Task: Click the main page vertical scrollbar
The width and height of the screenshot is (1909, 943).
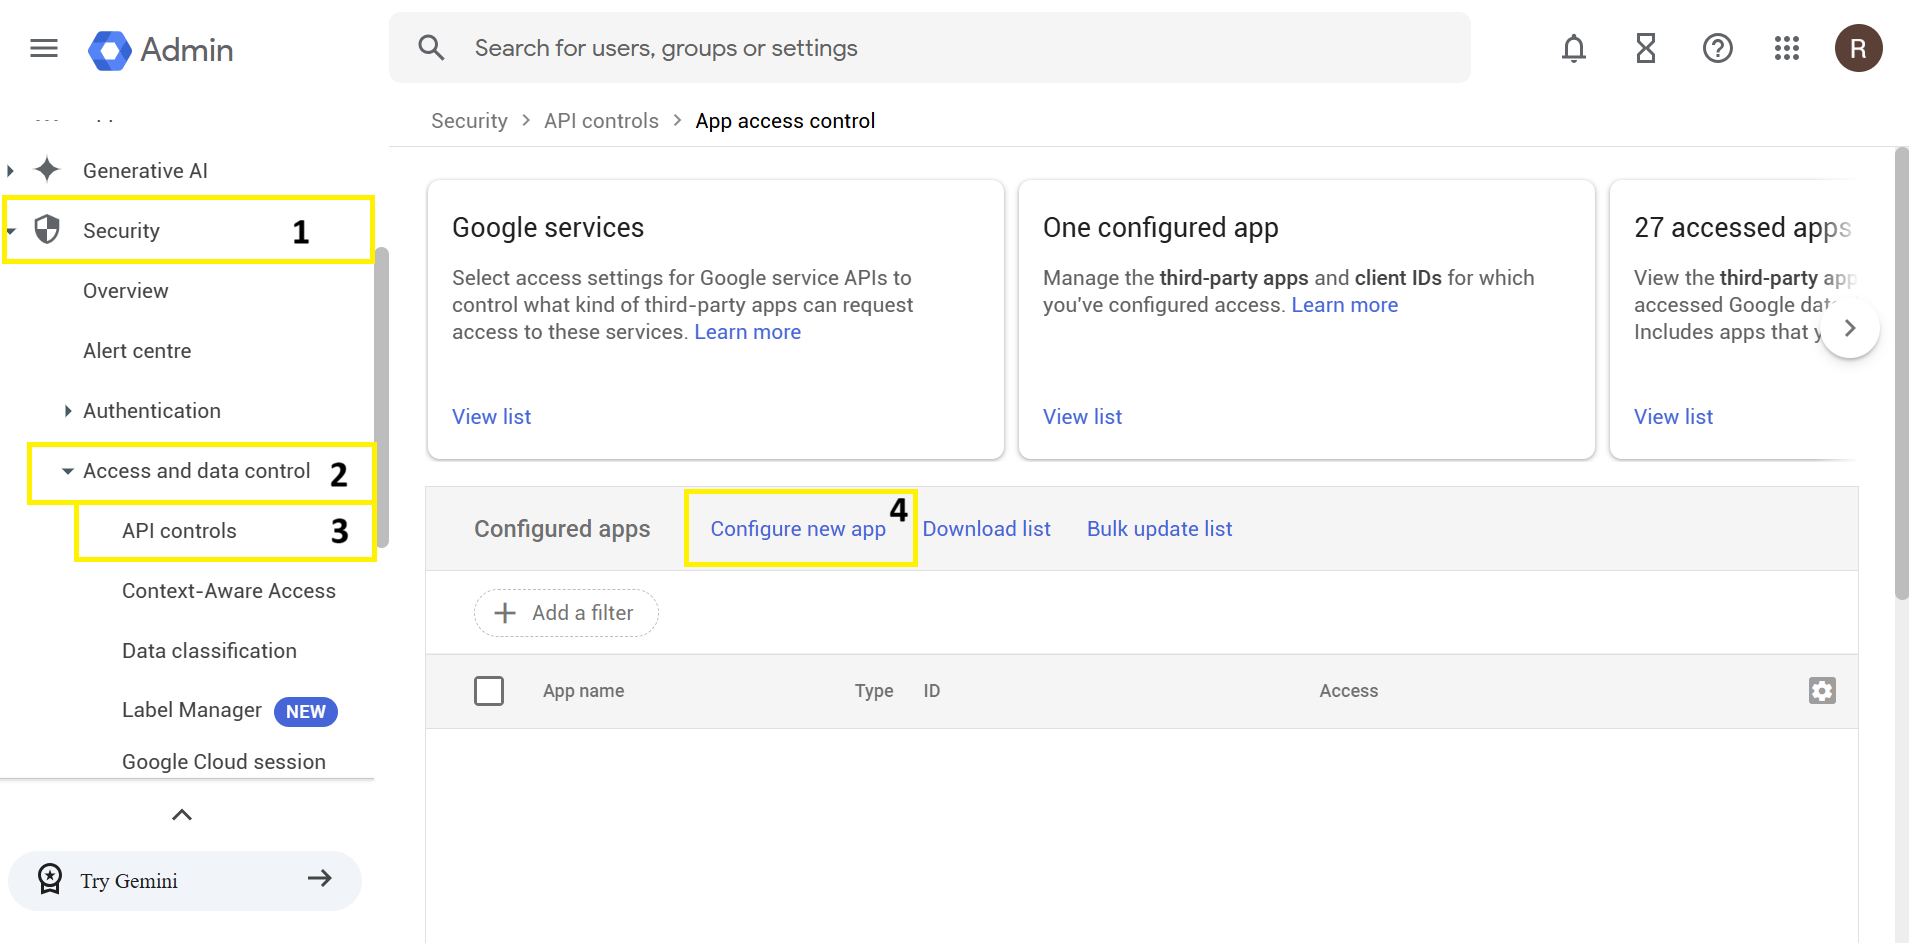Action: click(1902, 373)
